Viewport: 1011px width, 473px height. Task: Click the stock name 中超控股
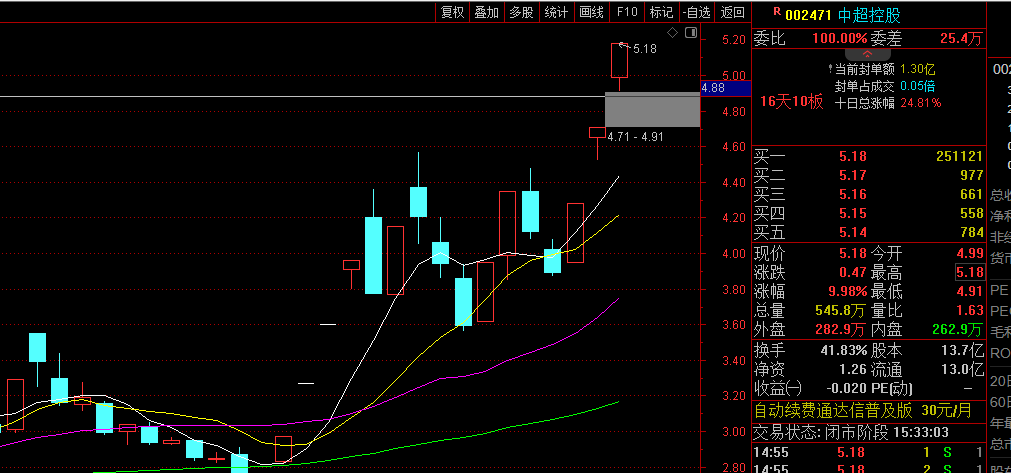869,15
